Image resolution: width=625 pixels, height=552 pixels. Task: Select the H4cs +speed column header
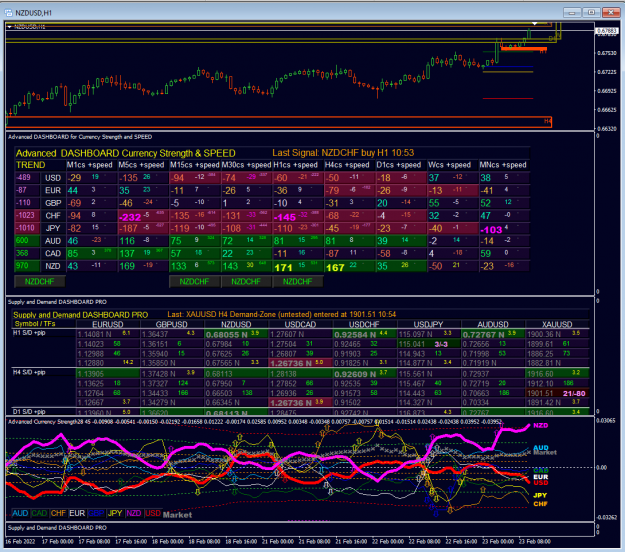(347, 165)
